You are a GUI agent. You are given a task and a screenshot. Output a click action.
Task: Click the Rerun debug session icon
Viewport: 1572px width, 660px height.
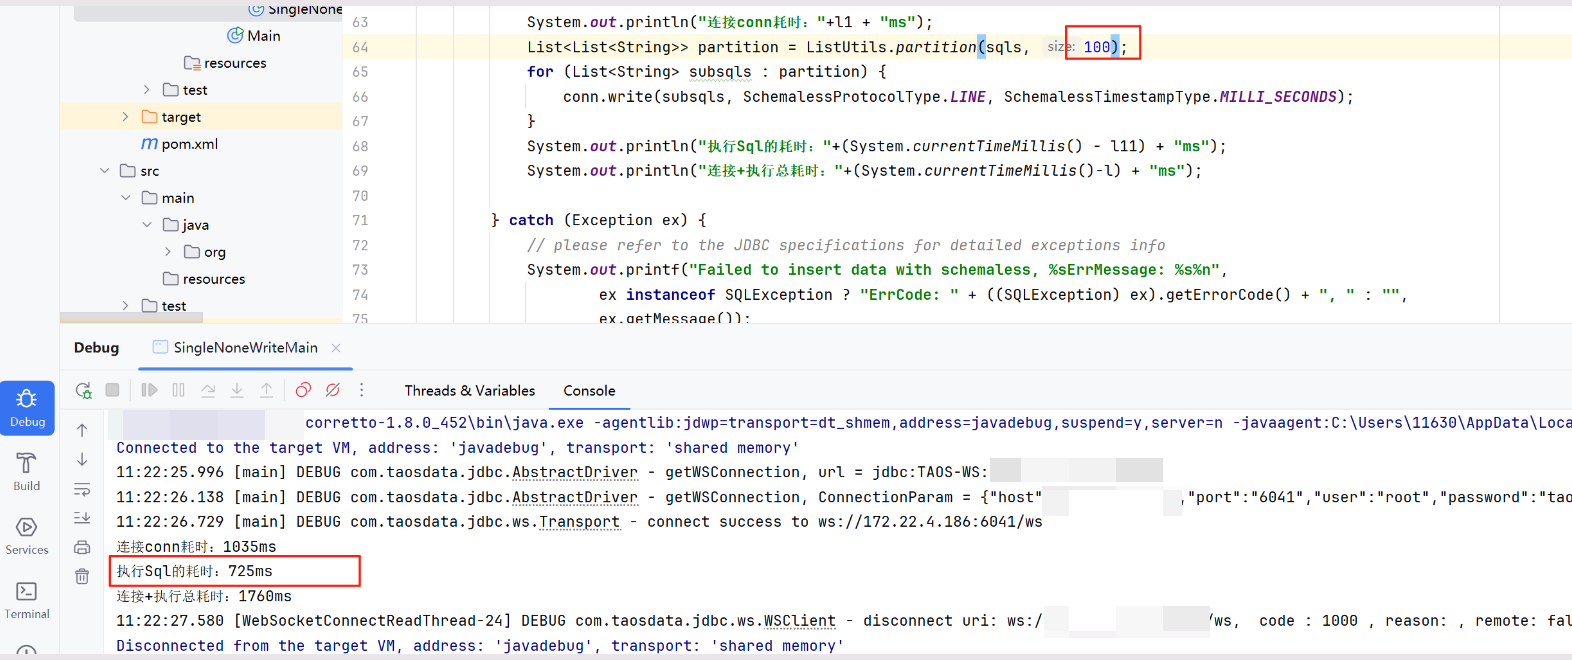tap(83, 390)
